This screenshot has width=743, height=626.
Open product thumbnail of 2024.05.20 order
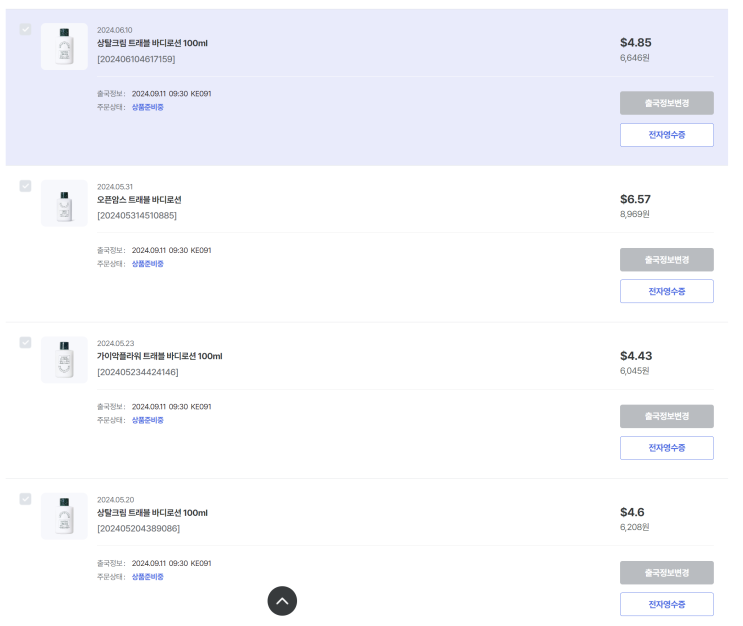pyautogui.click(x=64, y=516)
